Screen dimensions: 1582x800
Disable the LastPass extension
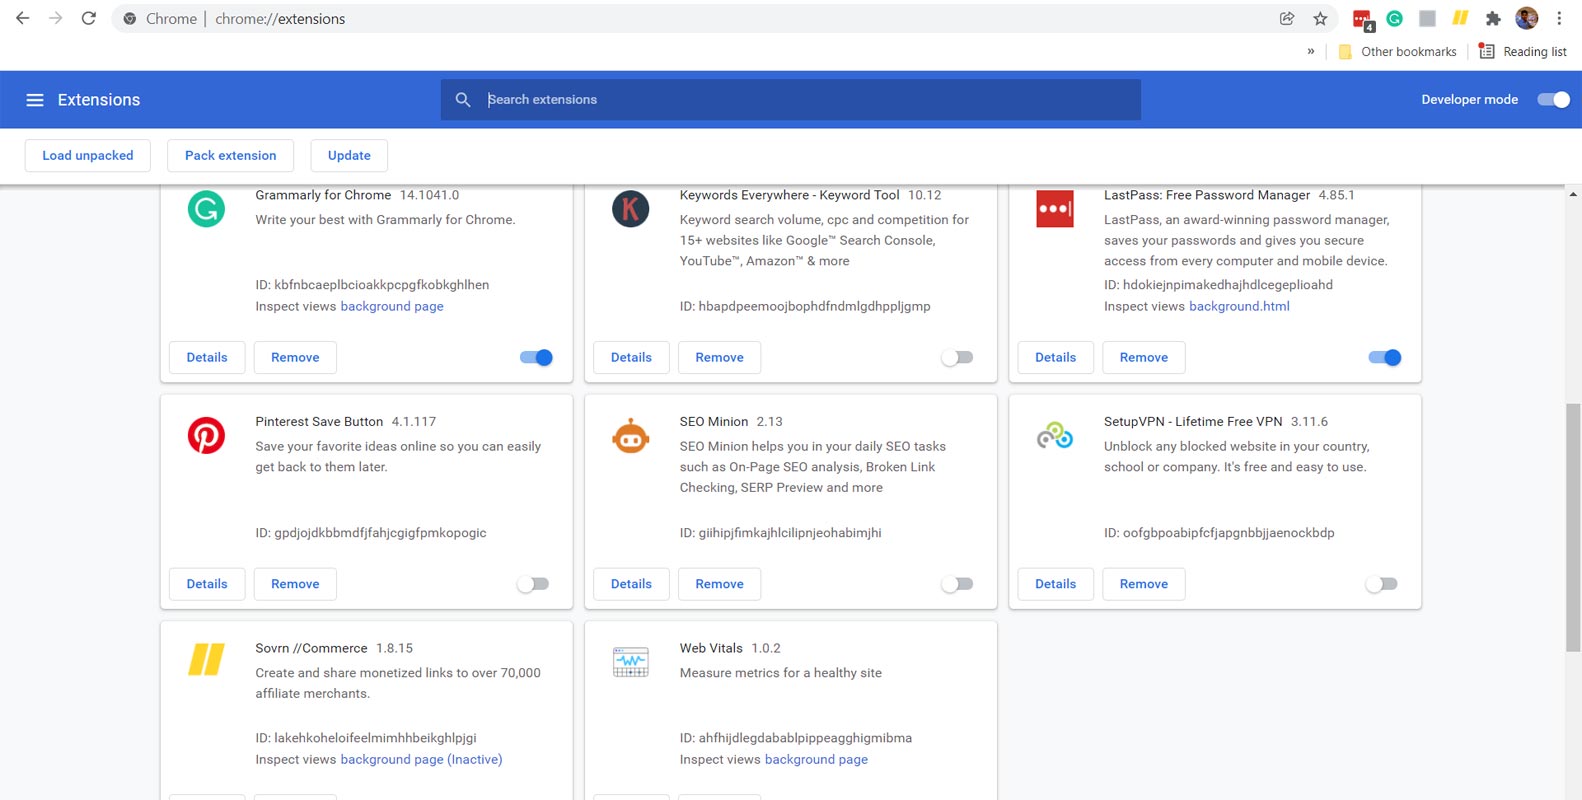point(1385,357)
